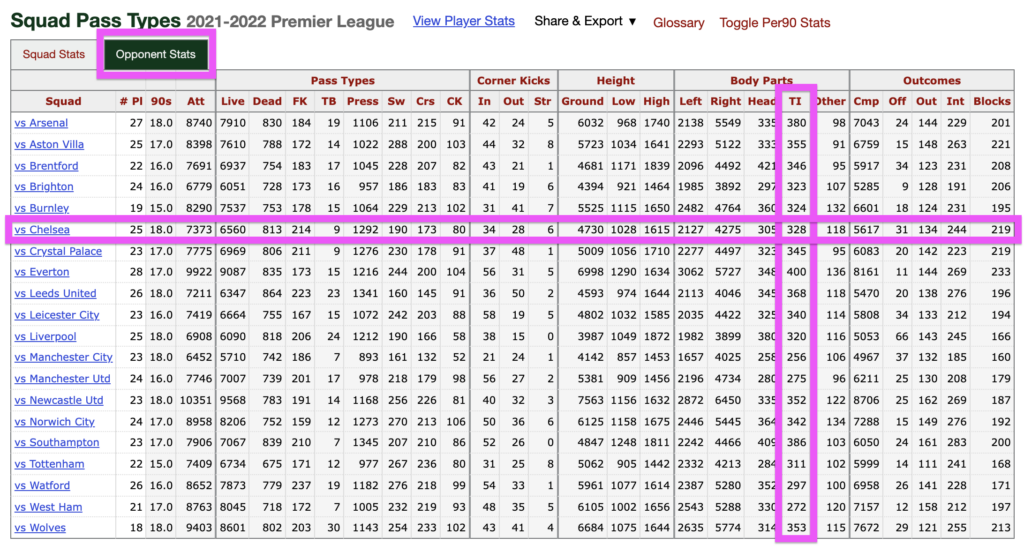Sort by the Ground column header
The image size is (1024, 551).
tap(583, 101)
